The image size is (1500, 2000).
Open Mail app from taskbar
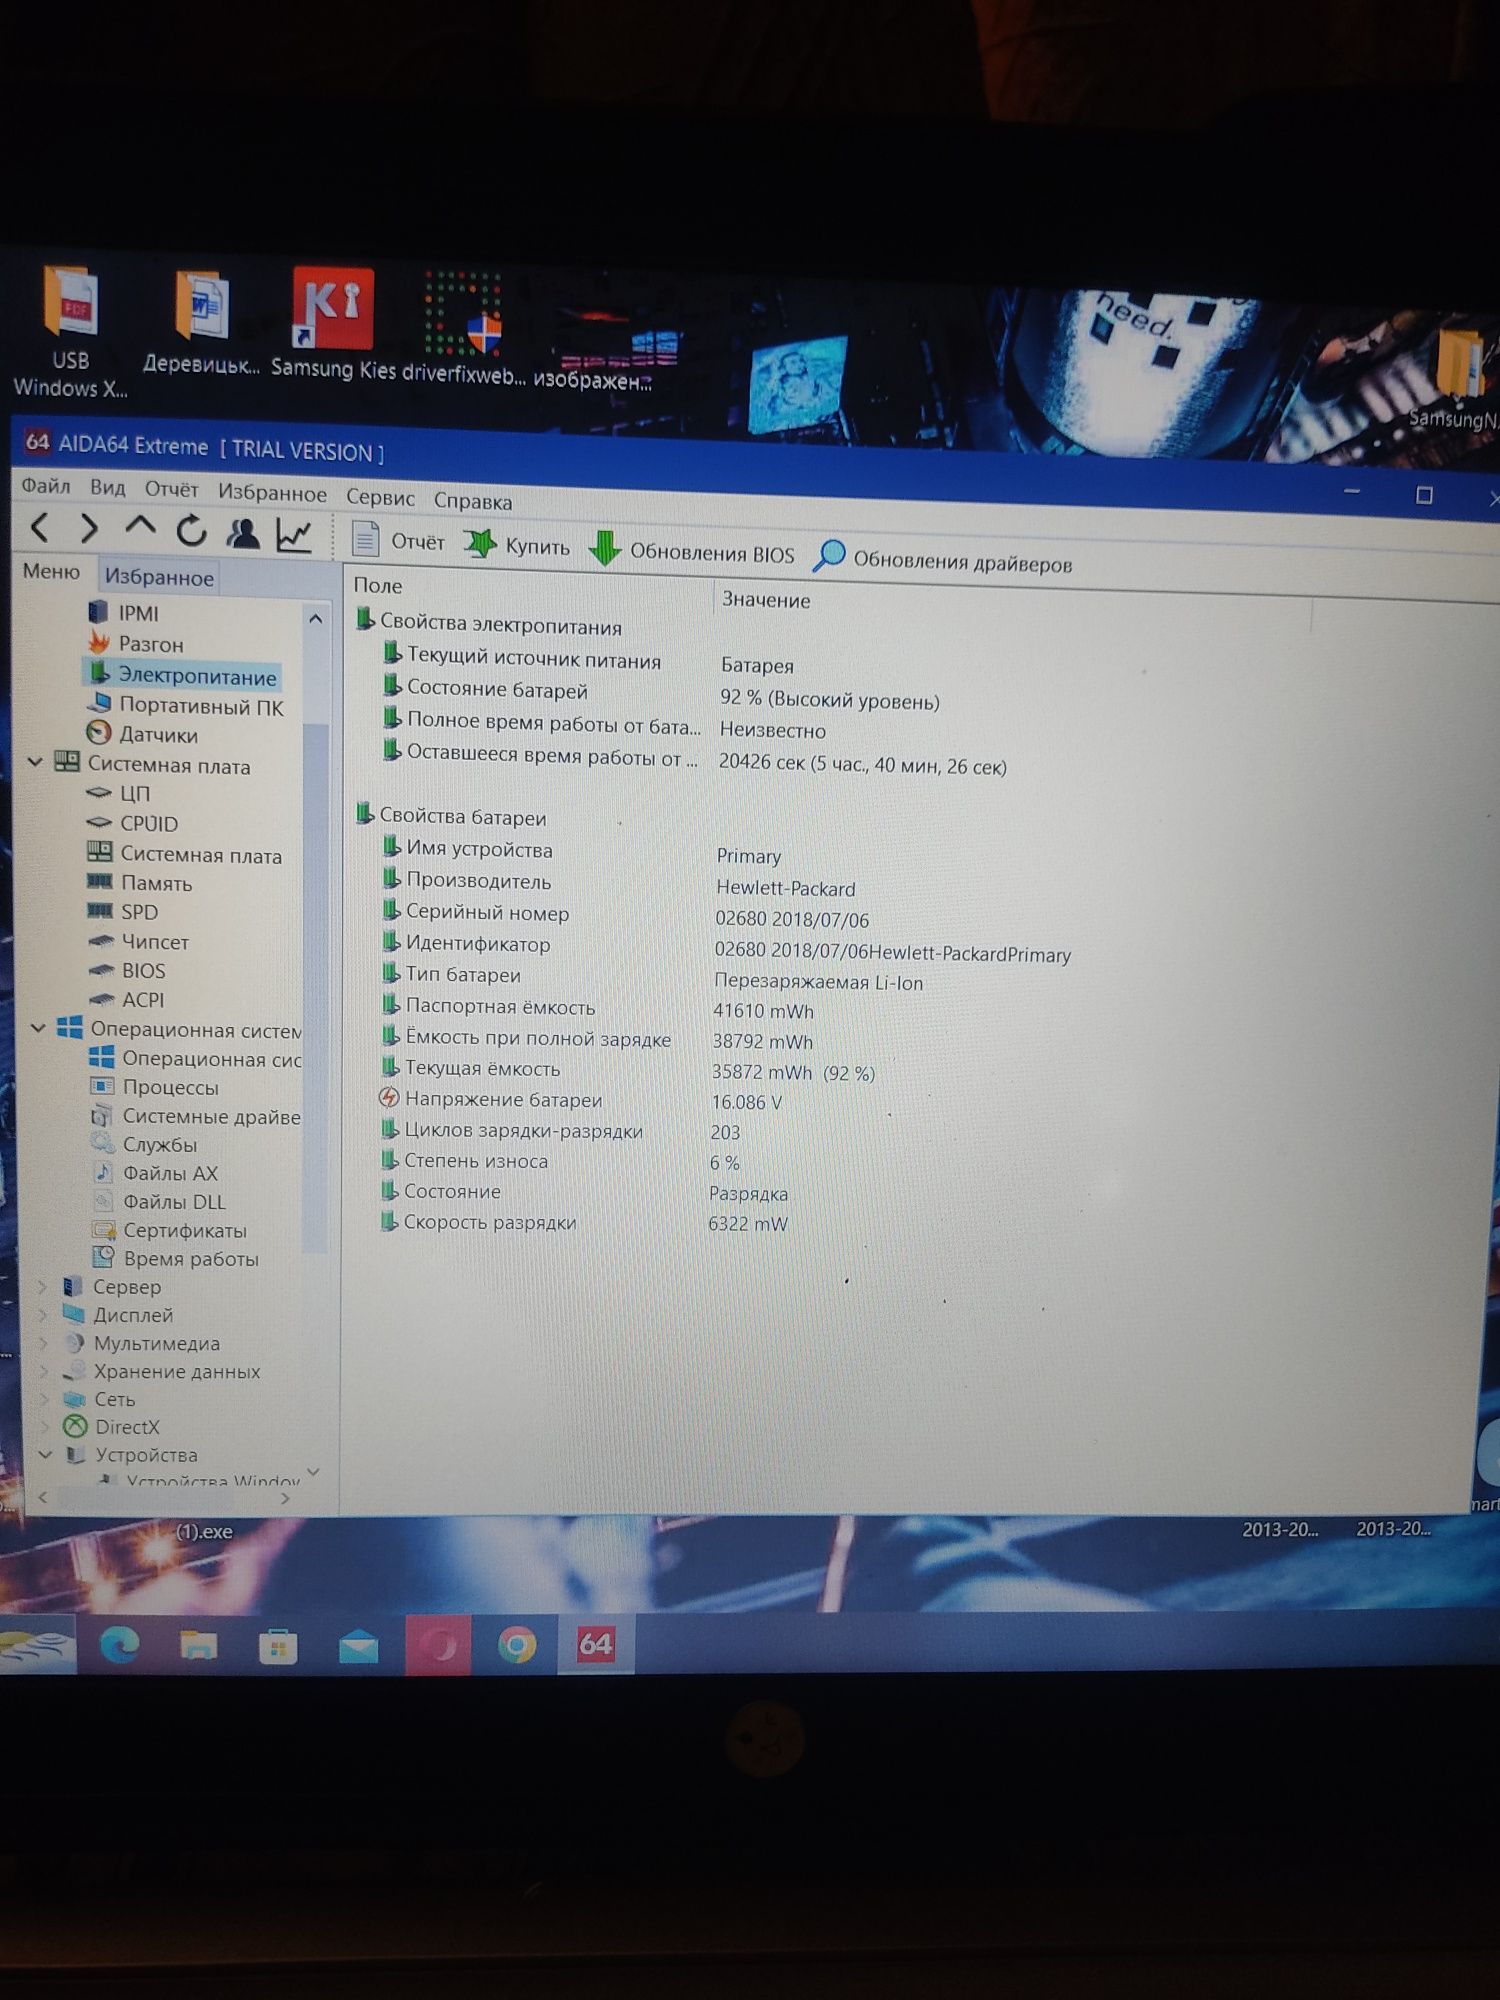tap(358, 1646)
